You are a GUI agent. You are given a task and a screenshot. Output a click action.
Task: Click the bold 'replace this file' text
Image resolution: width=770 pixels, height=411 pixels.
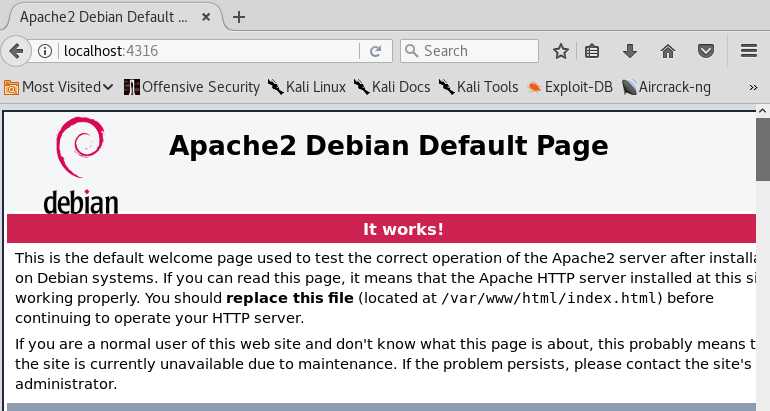pos(290,298)
